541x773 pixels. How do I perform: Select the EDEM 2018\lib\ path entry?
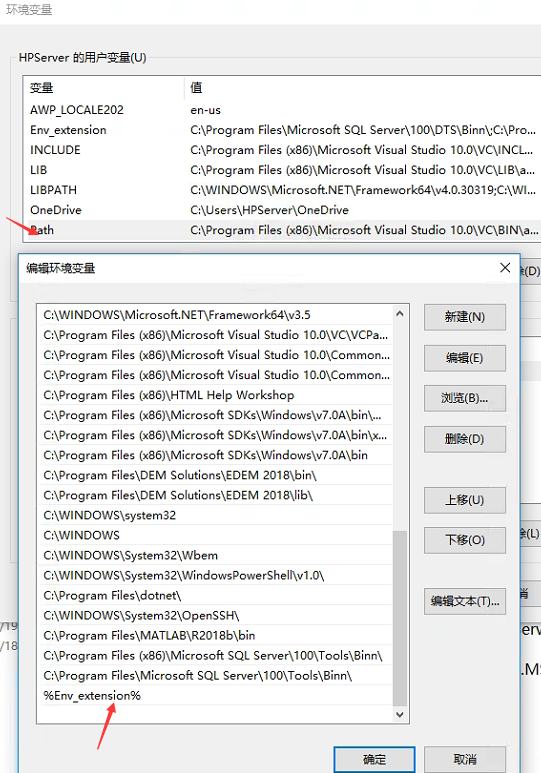(x=216, y=495)
